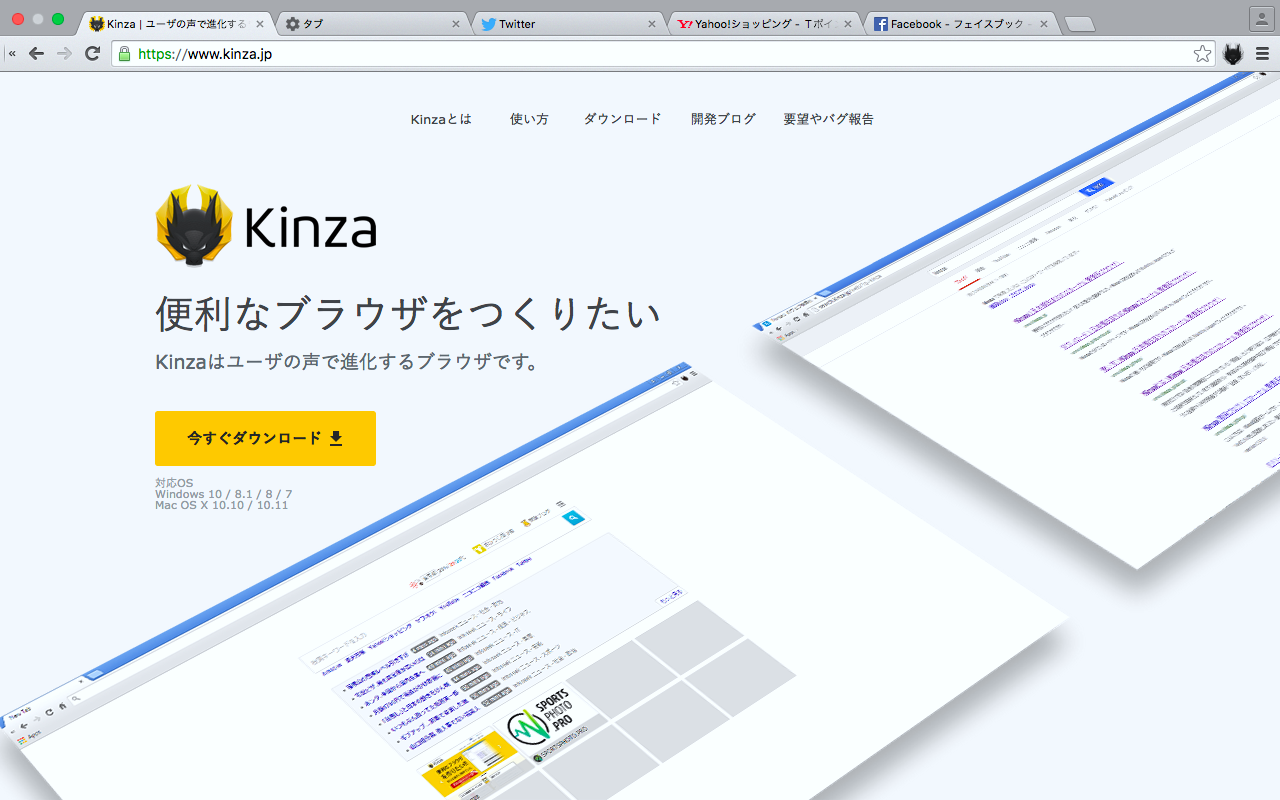Select the Kinza homepage tab
Viewport: 1280px width, 800px height.
click(x=178, y=24)
